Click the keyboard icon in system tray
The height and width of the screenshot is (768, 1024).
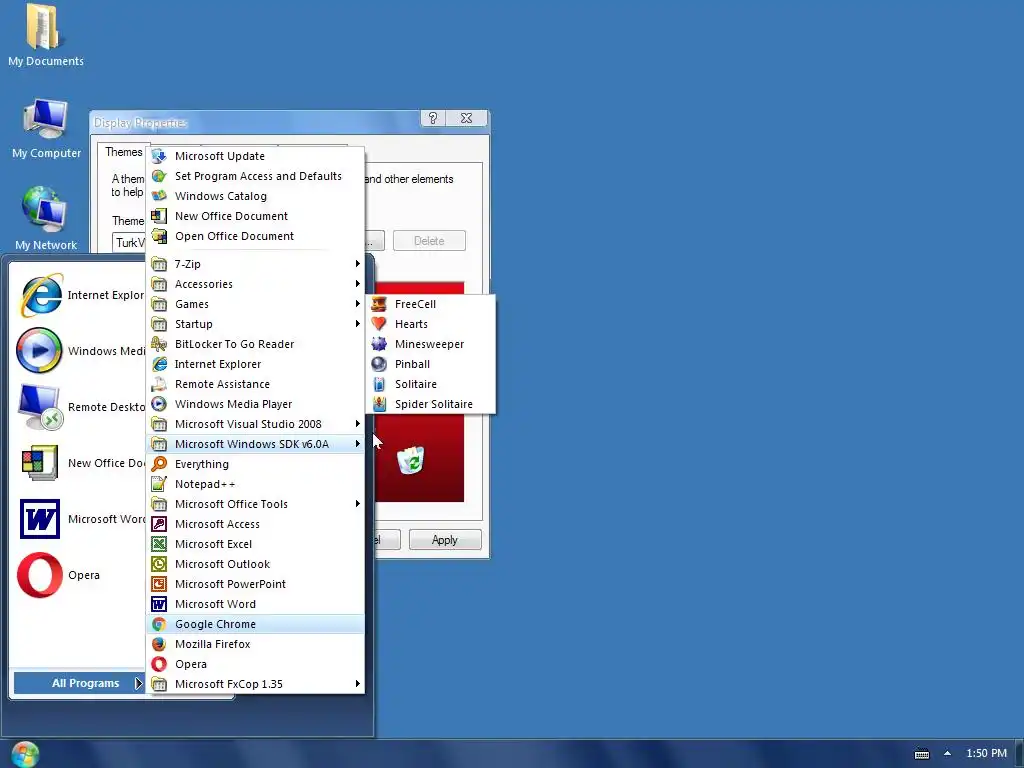pos(921,754)
